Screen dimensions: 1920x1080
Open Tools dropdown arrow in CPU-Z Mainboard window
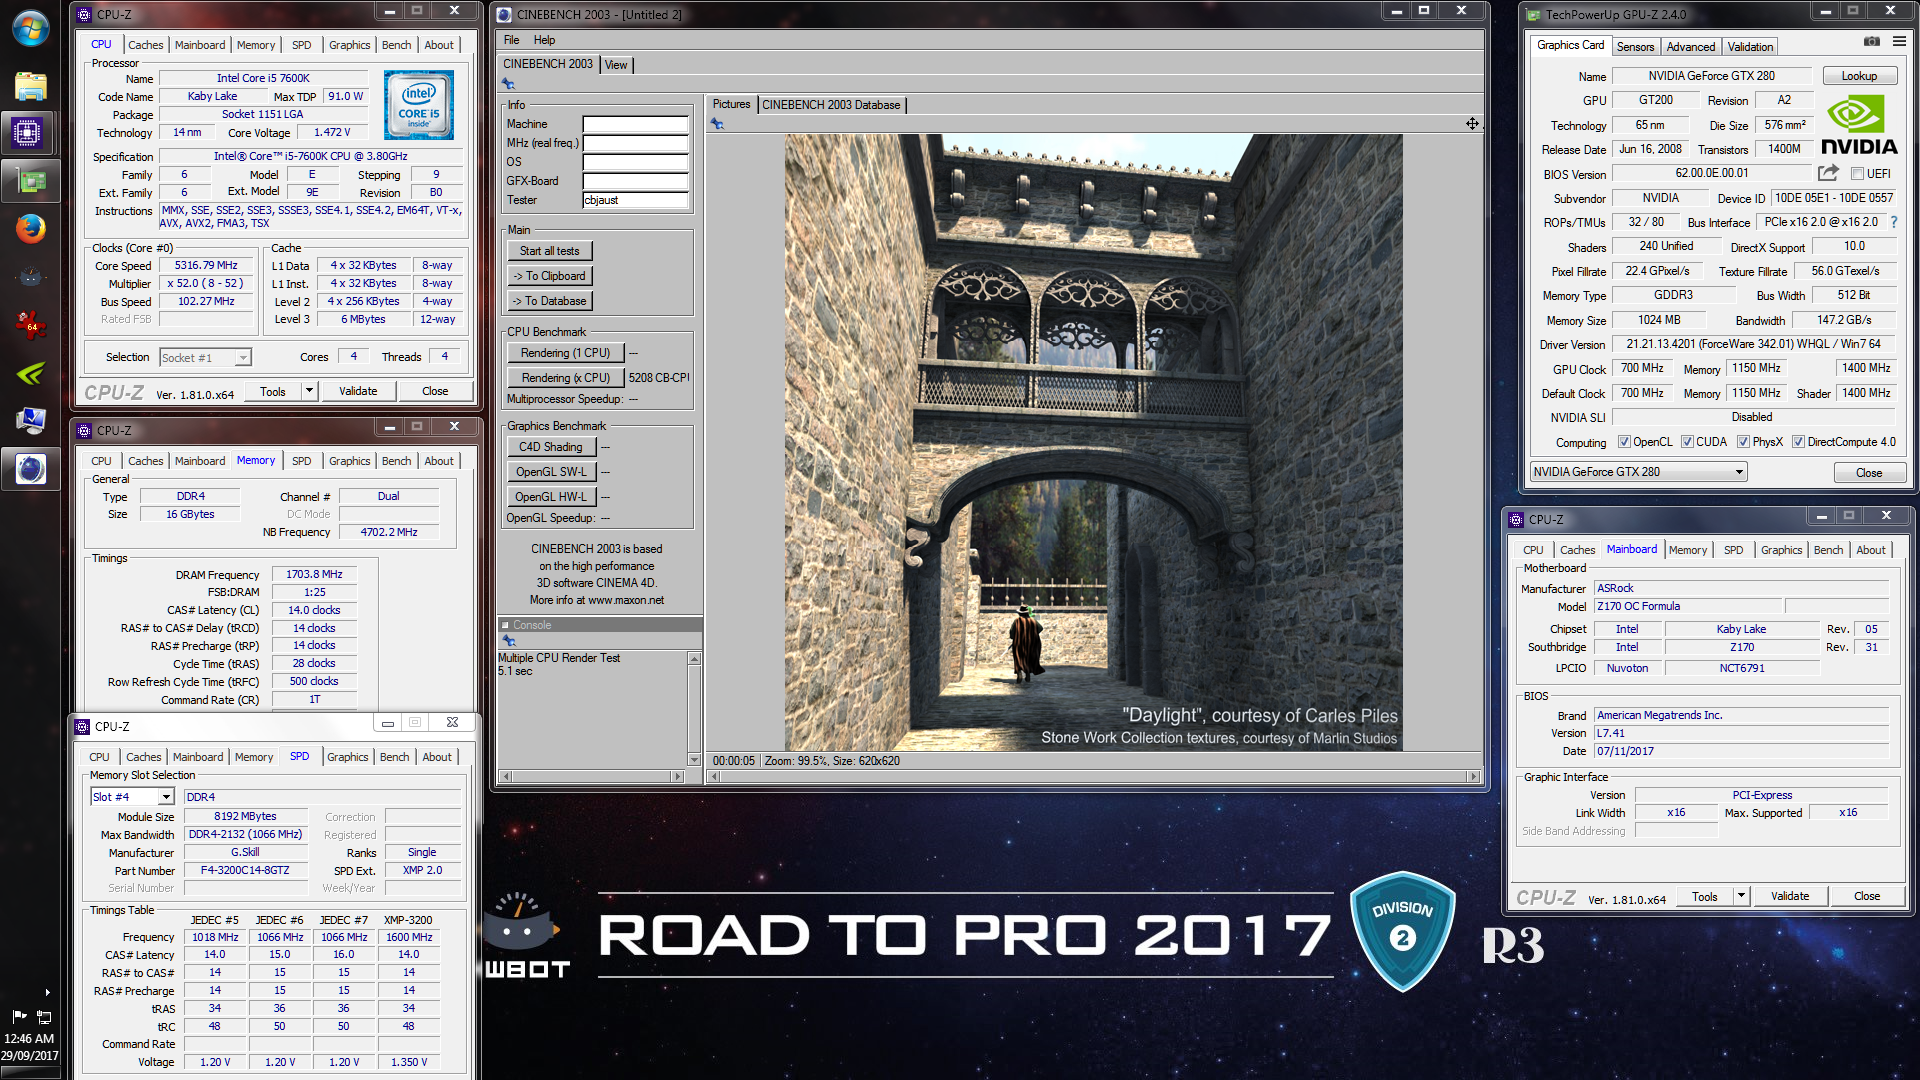pyautogui.click(x=1741, y=896)
